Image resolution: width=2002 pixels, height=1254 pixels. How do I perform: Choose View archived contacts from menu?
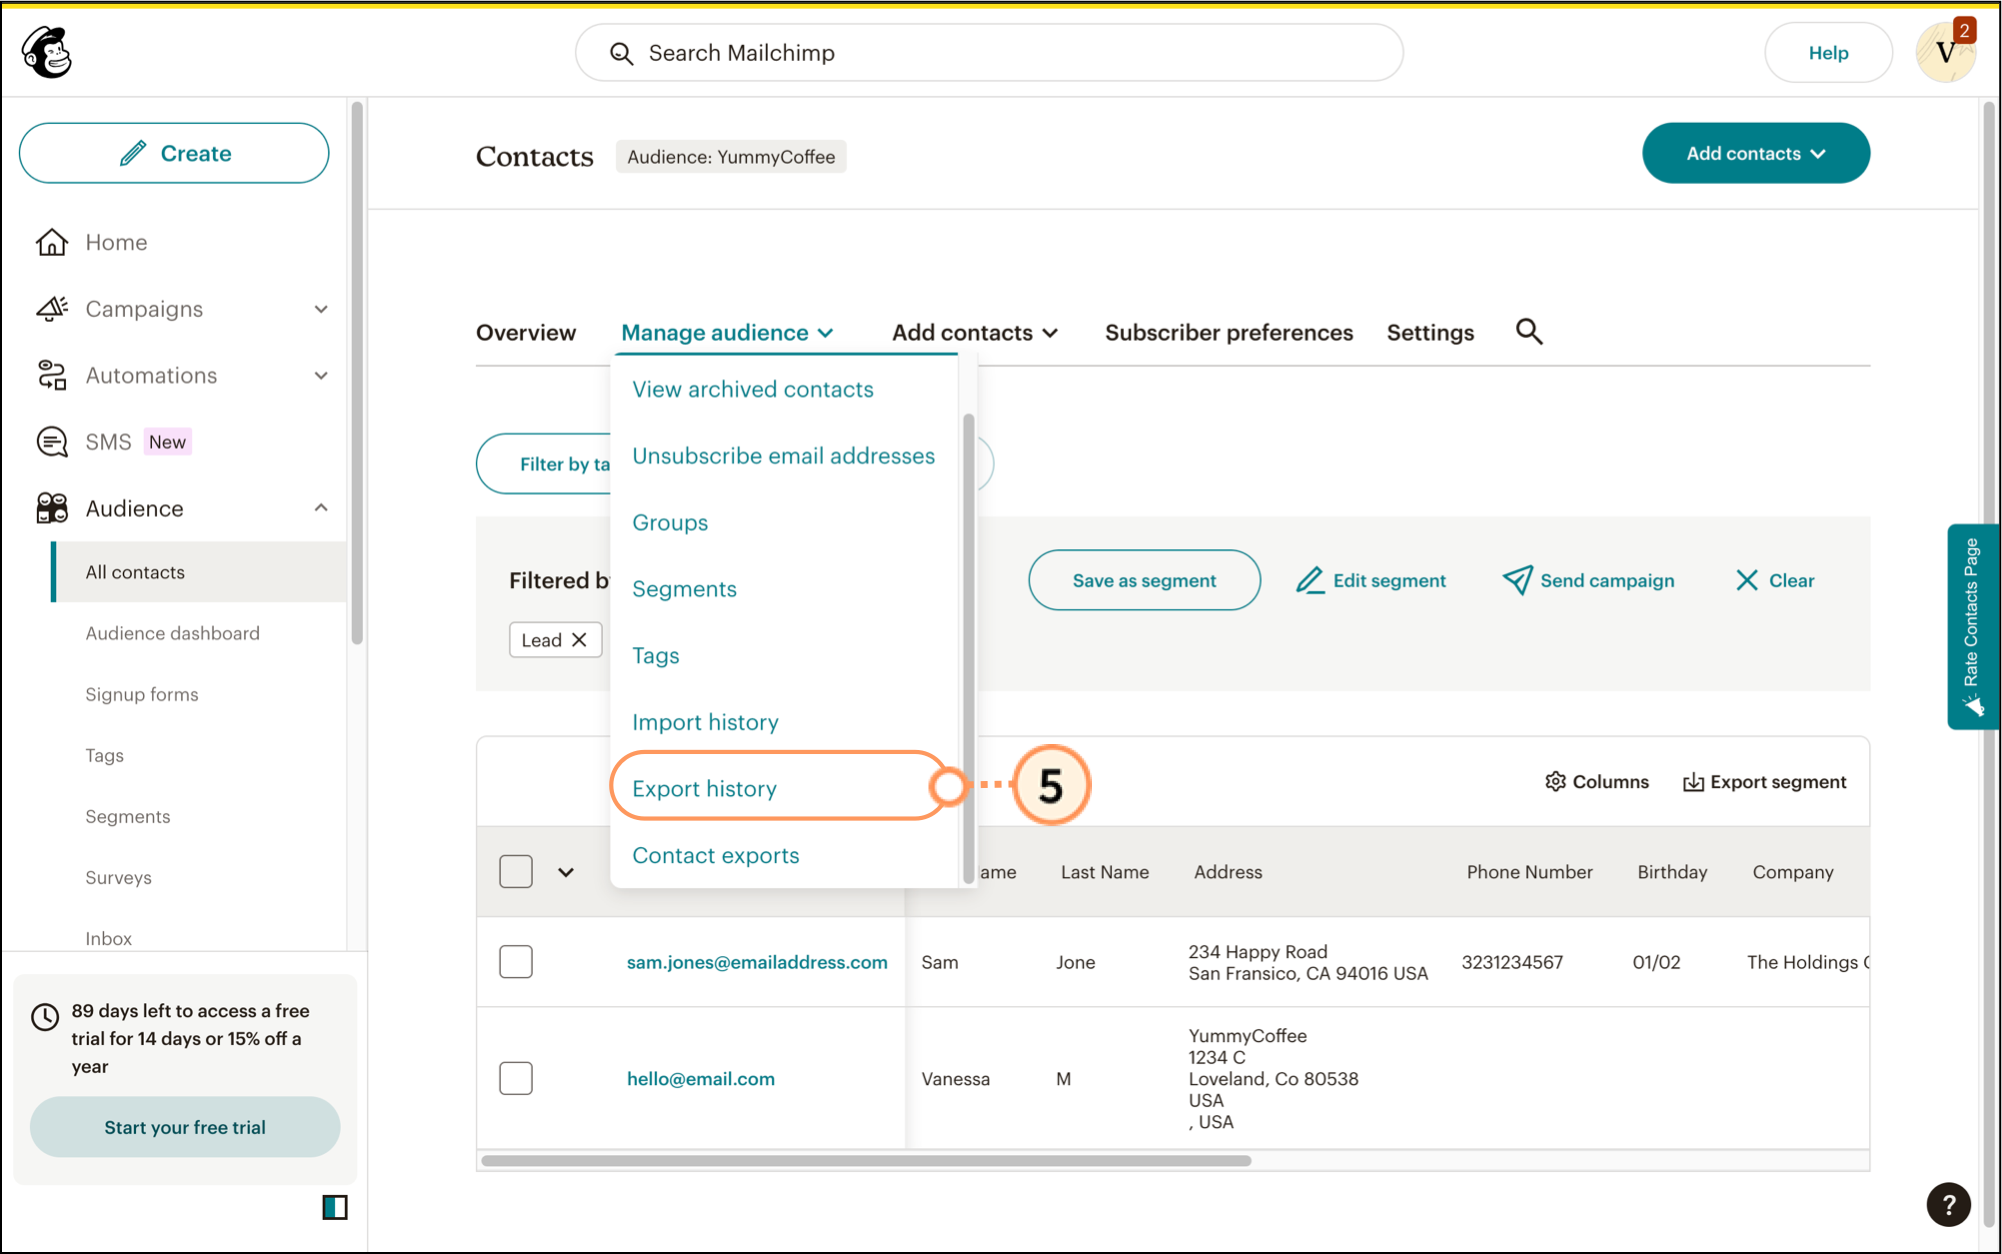pyautogui.click(x=752, y=389)
